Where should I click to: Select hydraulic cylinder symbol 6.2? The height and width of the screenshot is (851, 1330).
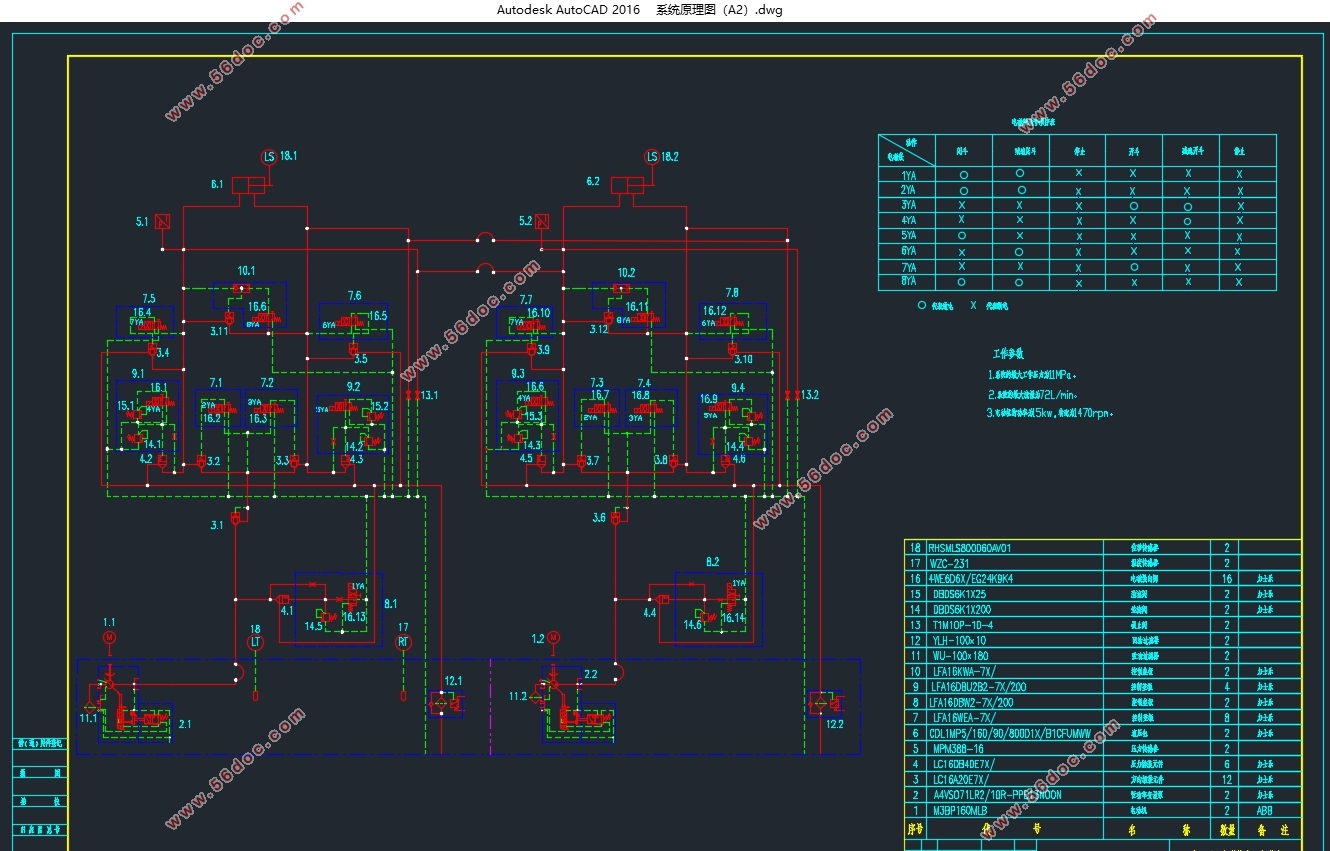coord(628,185)
